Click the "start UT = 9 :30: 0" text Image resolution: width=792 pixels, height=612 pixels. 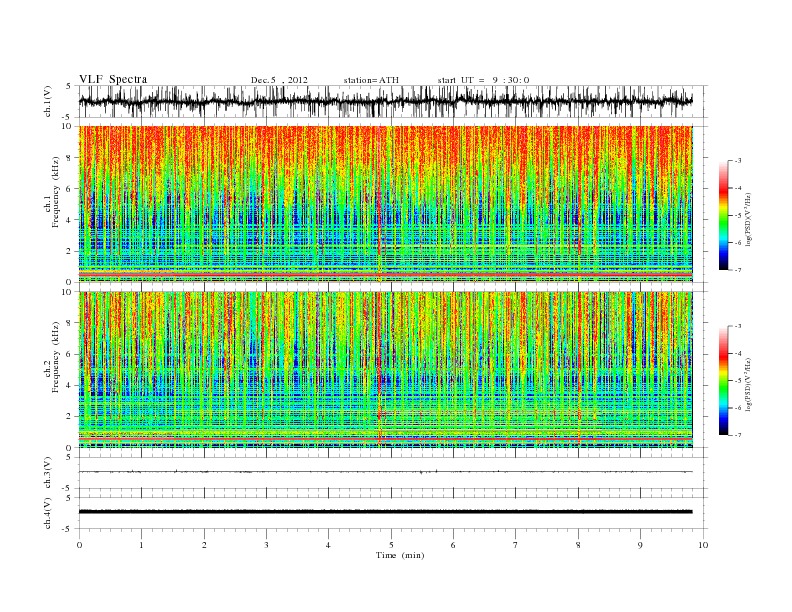tap(483, 80)
